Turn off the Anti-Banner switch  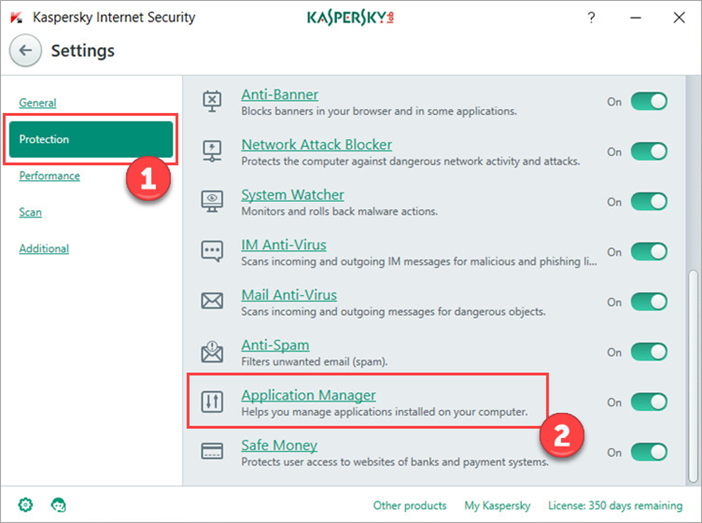[x=649, y=102]
